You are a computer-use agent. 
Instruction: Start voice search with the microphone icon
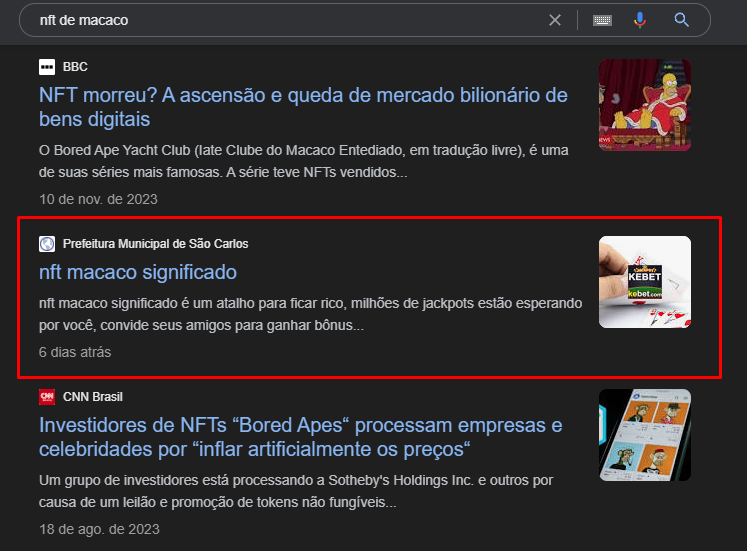coord(640,20)
